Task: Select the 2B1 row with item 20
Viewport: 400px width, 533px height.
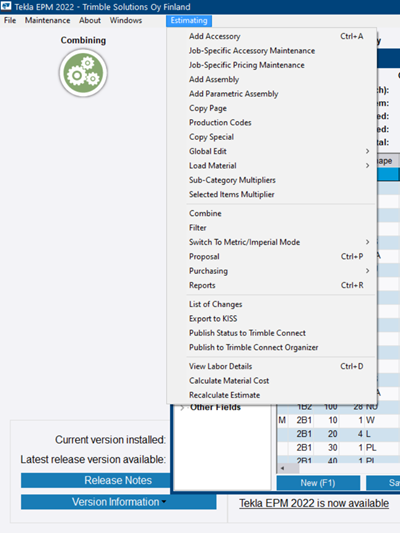Action: 338,434
